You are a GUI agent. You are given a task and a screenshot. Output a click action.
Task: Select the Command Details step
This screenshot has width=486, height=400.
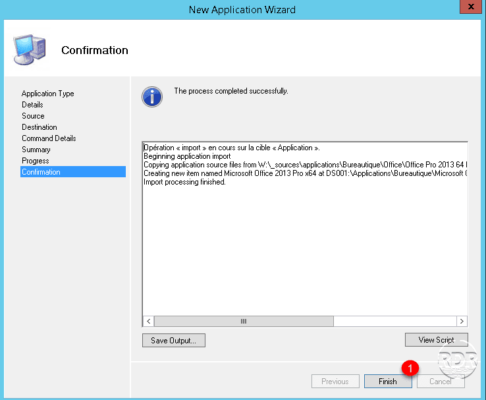tap(49, 138)
